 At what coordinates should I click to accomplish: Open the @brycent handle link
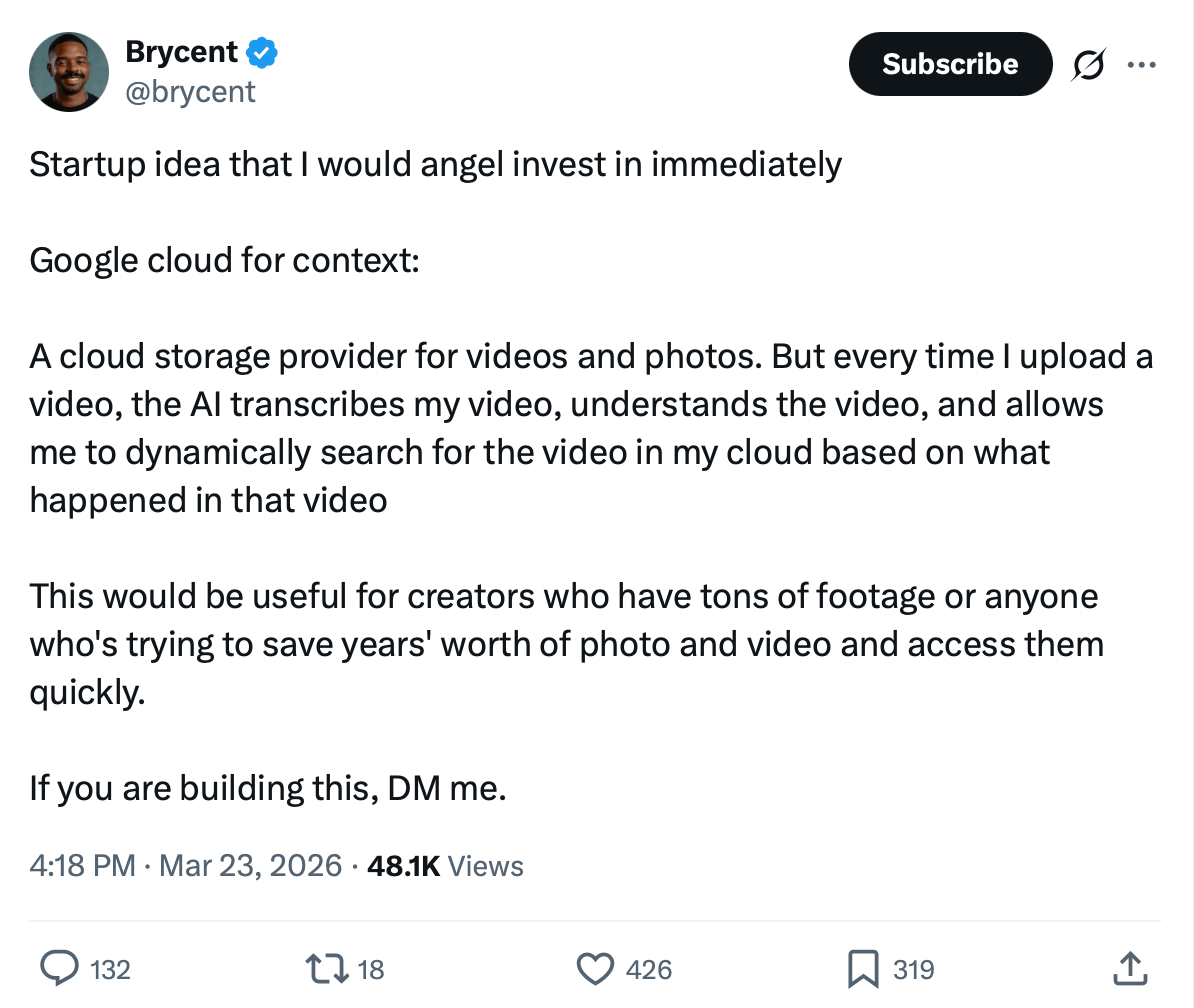tap(190, 92)
